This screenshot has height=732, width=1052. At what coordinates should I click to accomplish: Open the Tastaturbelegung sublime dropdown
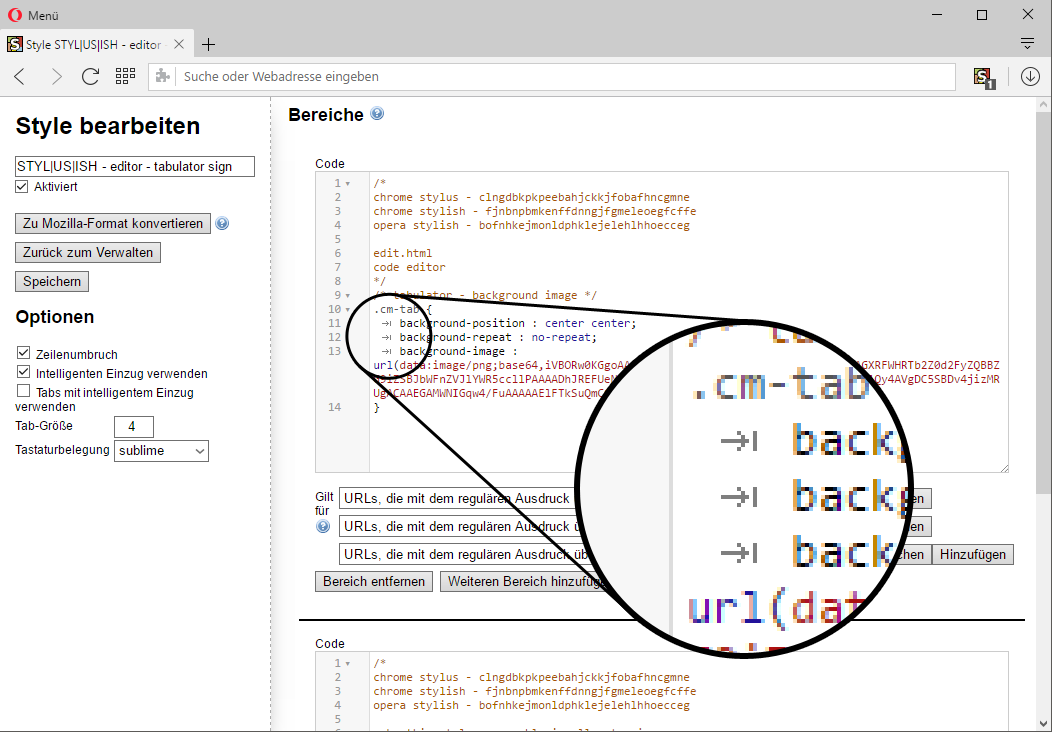[161, 451]
